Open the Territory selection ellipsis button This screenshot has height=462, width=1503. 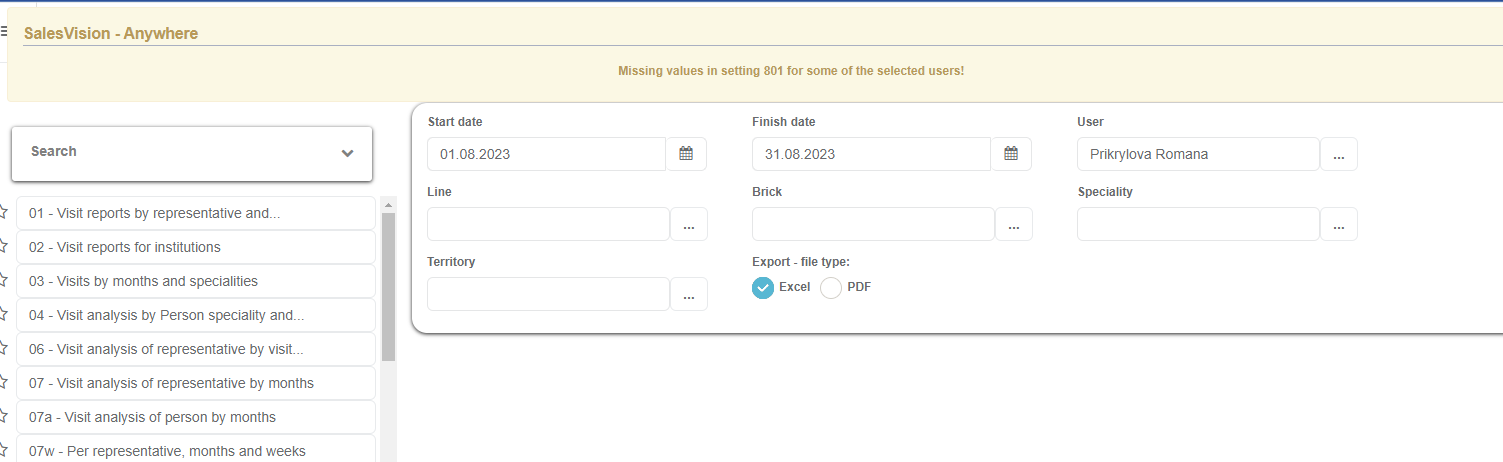click(689, 295)
